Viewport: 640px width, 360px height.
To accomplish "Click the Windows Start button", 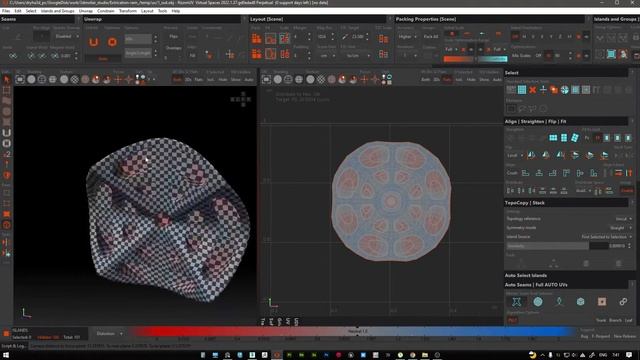I will point(6,356).
